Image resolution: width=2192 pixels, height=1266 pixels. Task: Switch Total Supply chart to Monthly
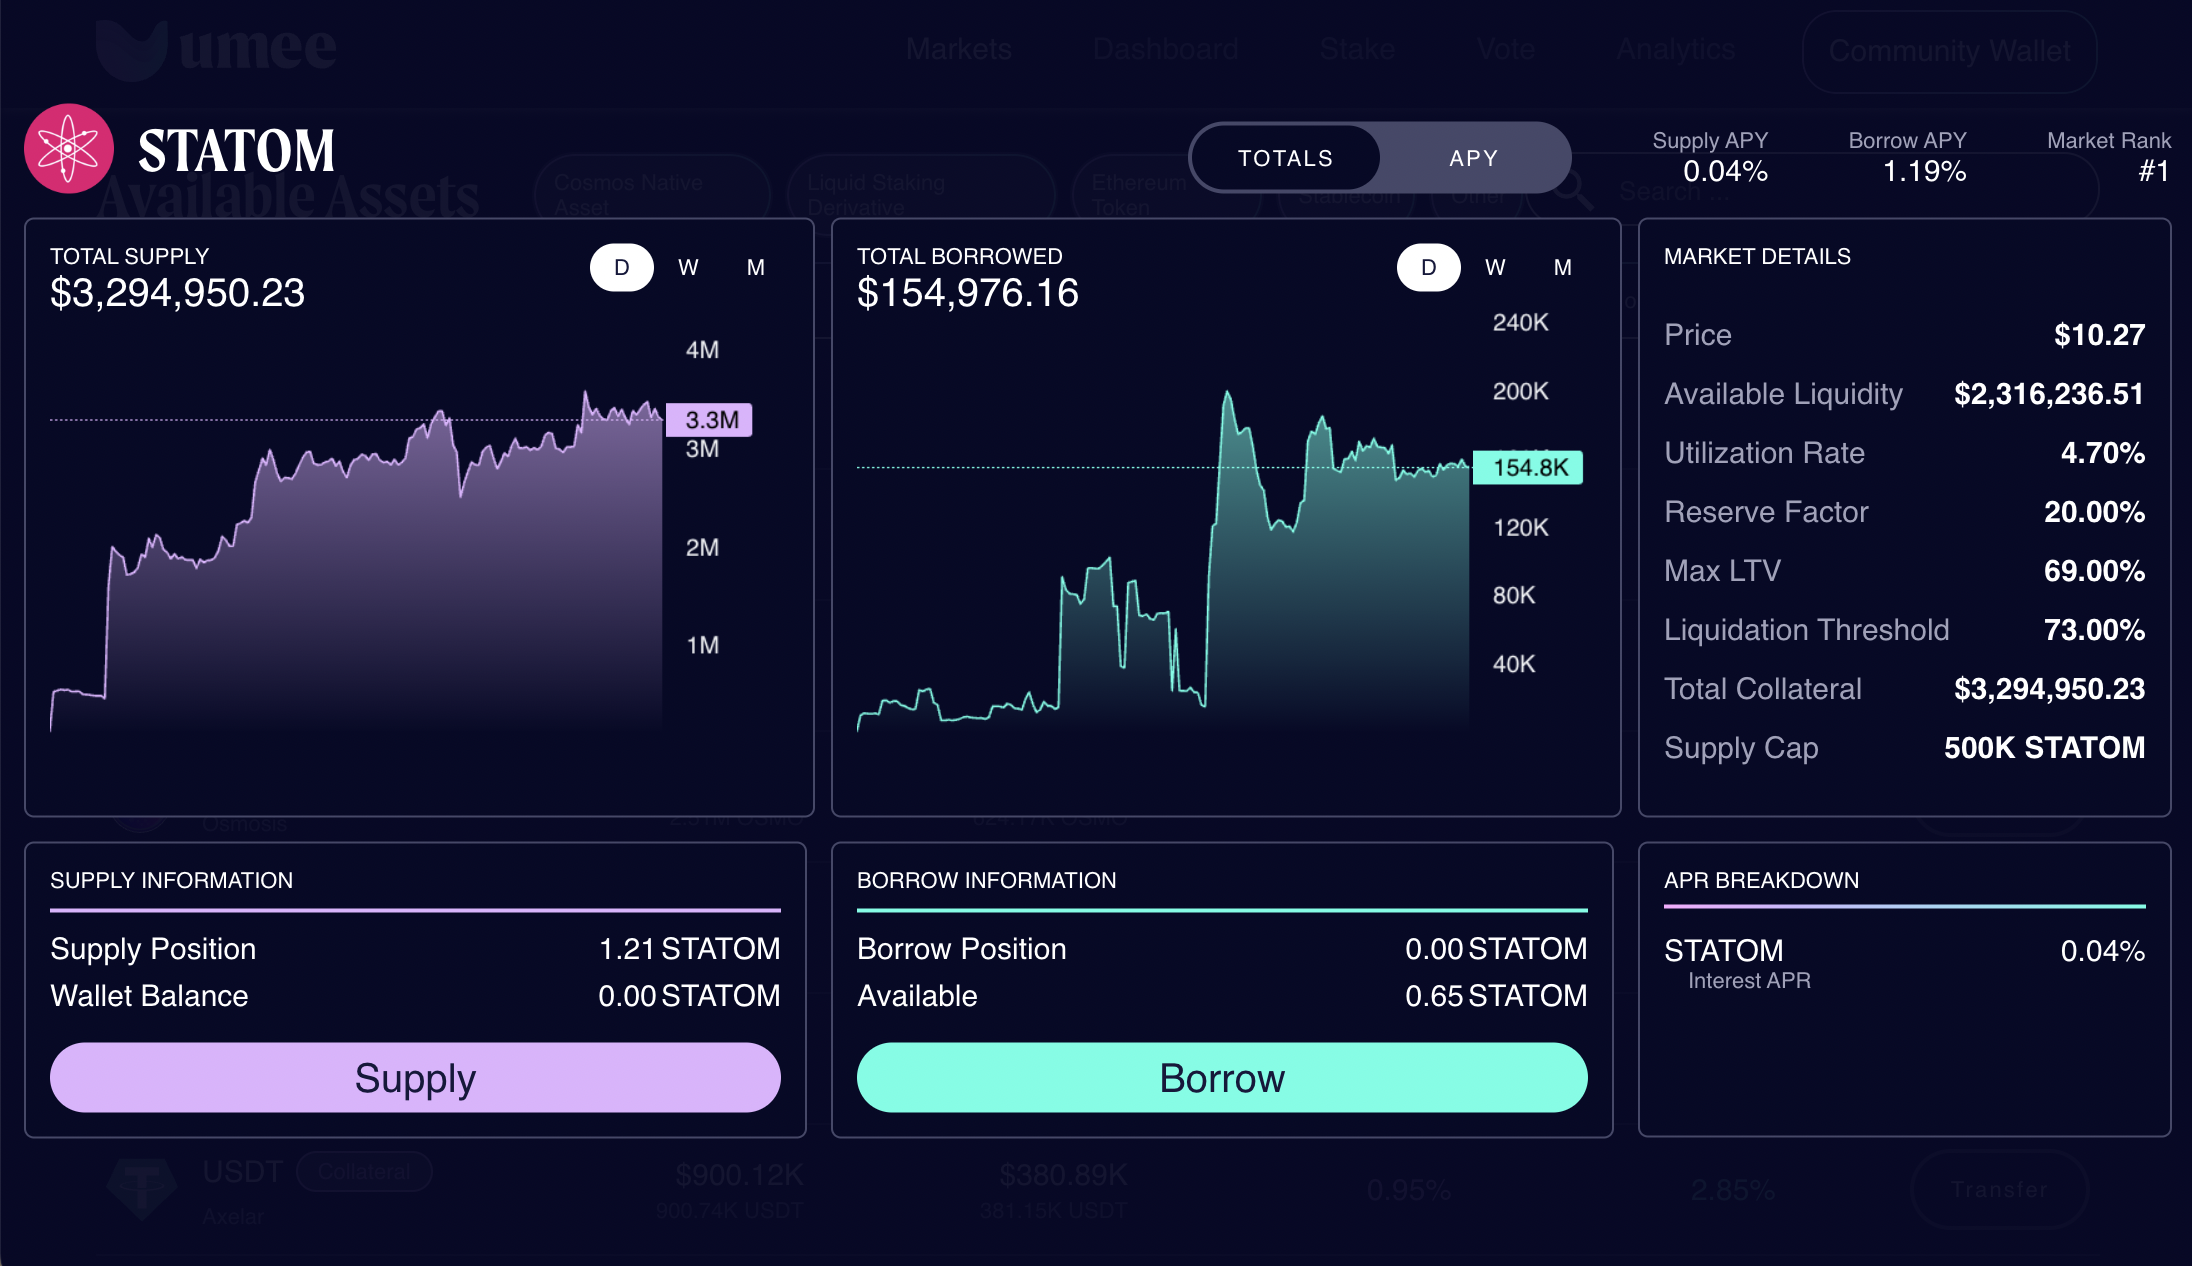pyautogui.click(x=755, y=268)
